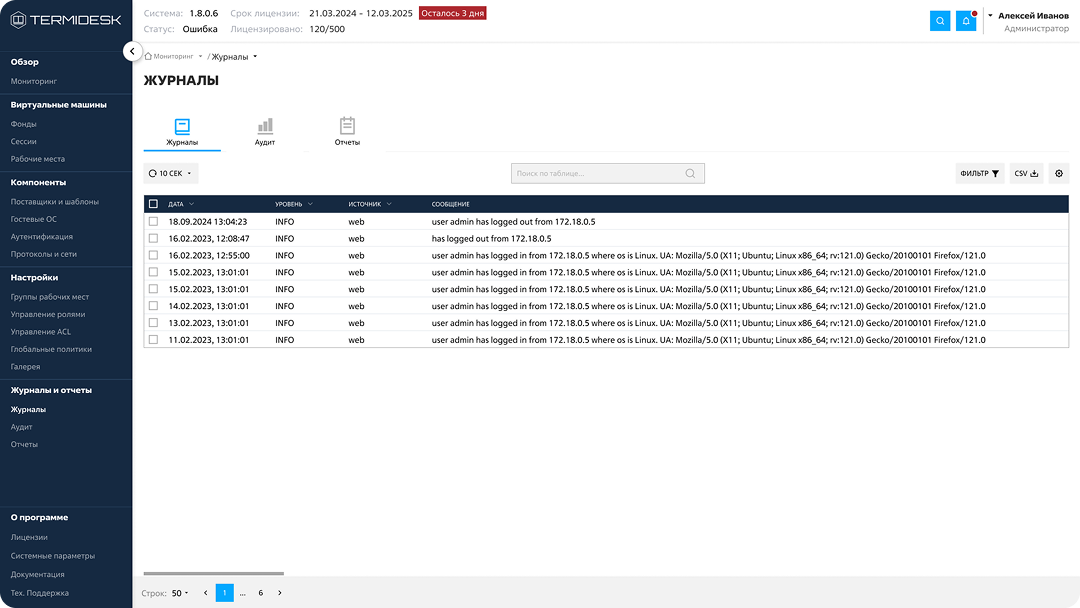The width and height of the screenshot is (1080, 608).
Task: Toggle the select-all checkbox in table header
Action: click(x=153, y=204)
